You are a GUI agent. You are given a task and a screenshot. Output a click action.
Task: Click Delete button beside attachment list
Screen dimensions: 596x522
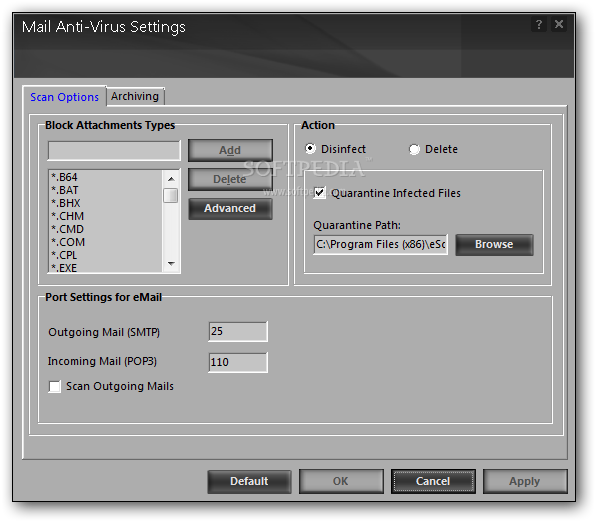coord(230,179)
